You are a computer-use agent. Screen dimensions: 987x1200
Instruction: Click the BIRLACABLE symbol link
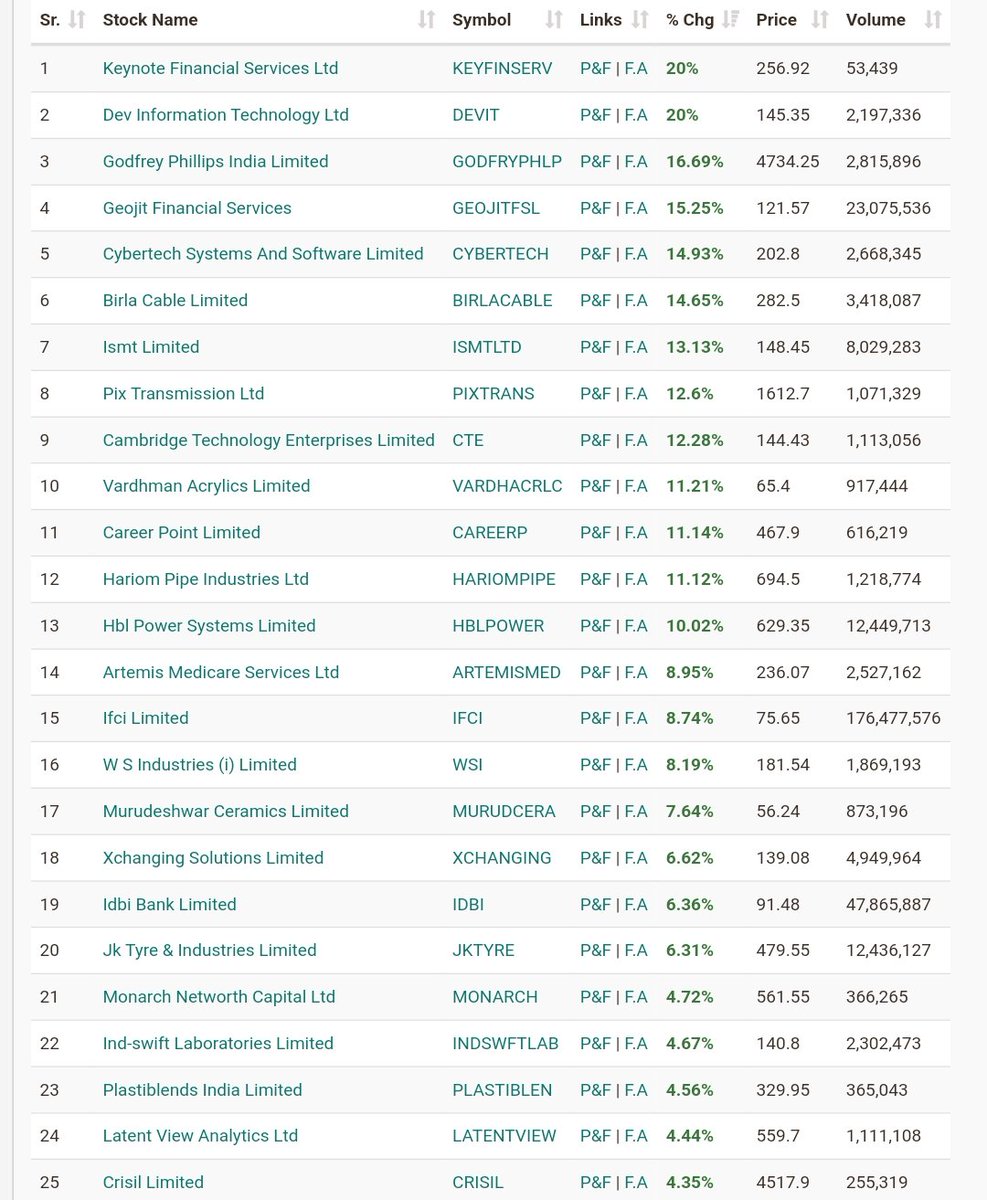click(x=503, y=300)
